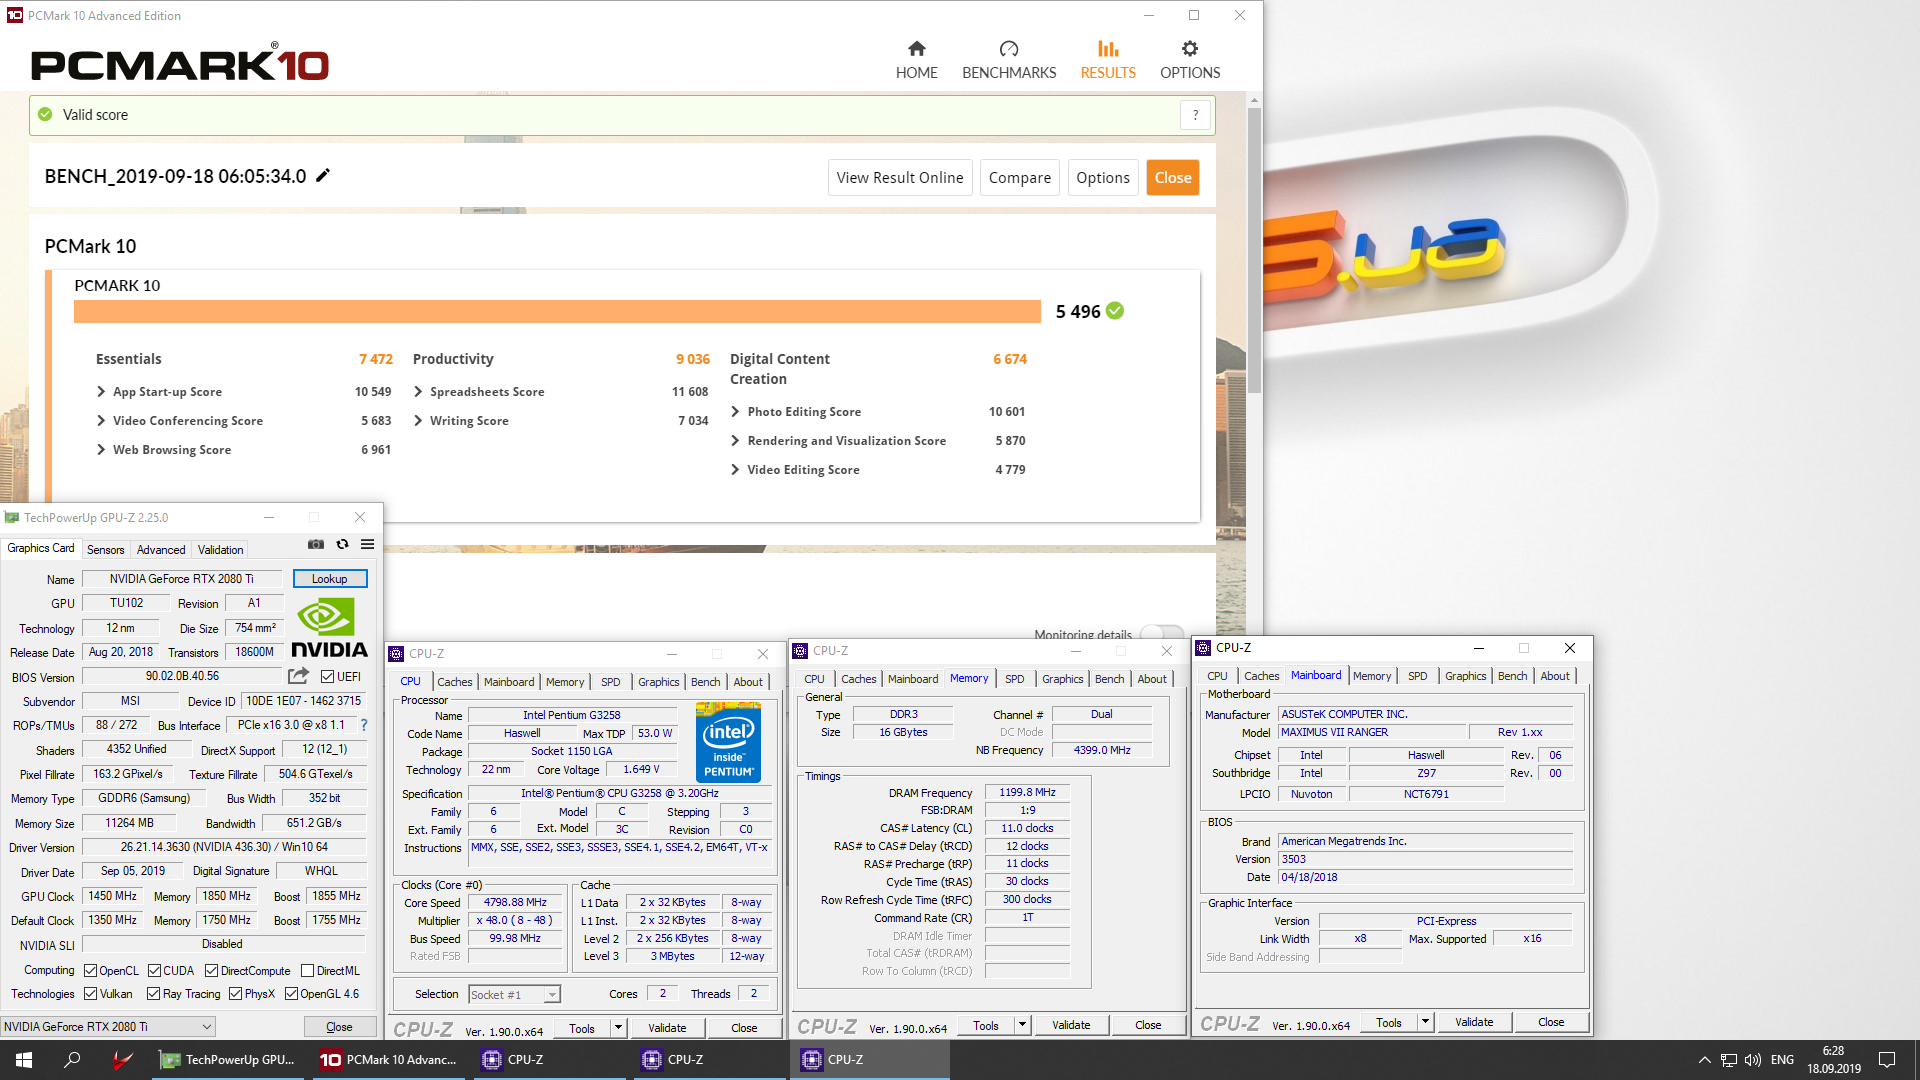Click the taskbar clock and date
The height and width of the screenshot is (1080, 1920).
(1834, 1060)
